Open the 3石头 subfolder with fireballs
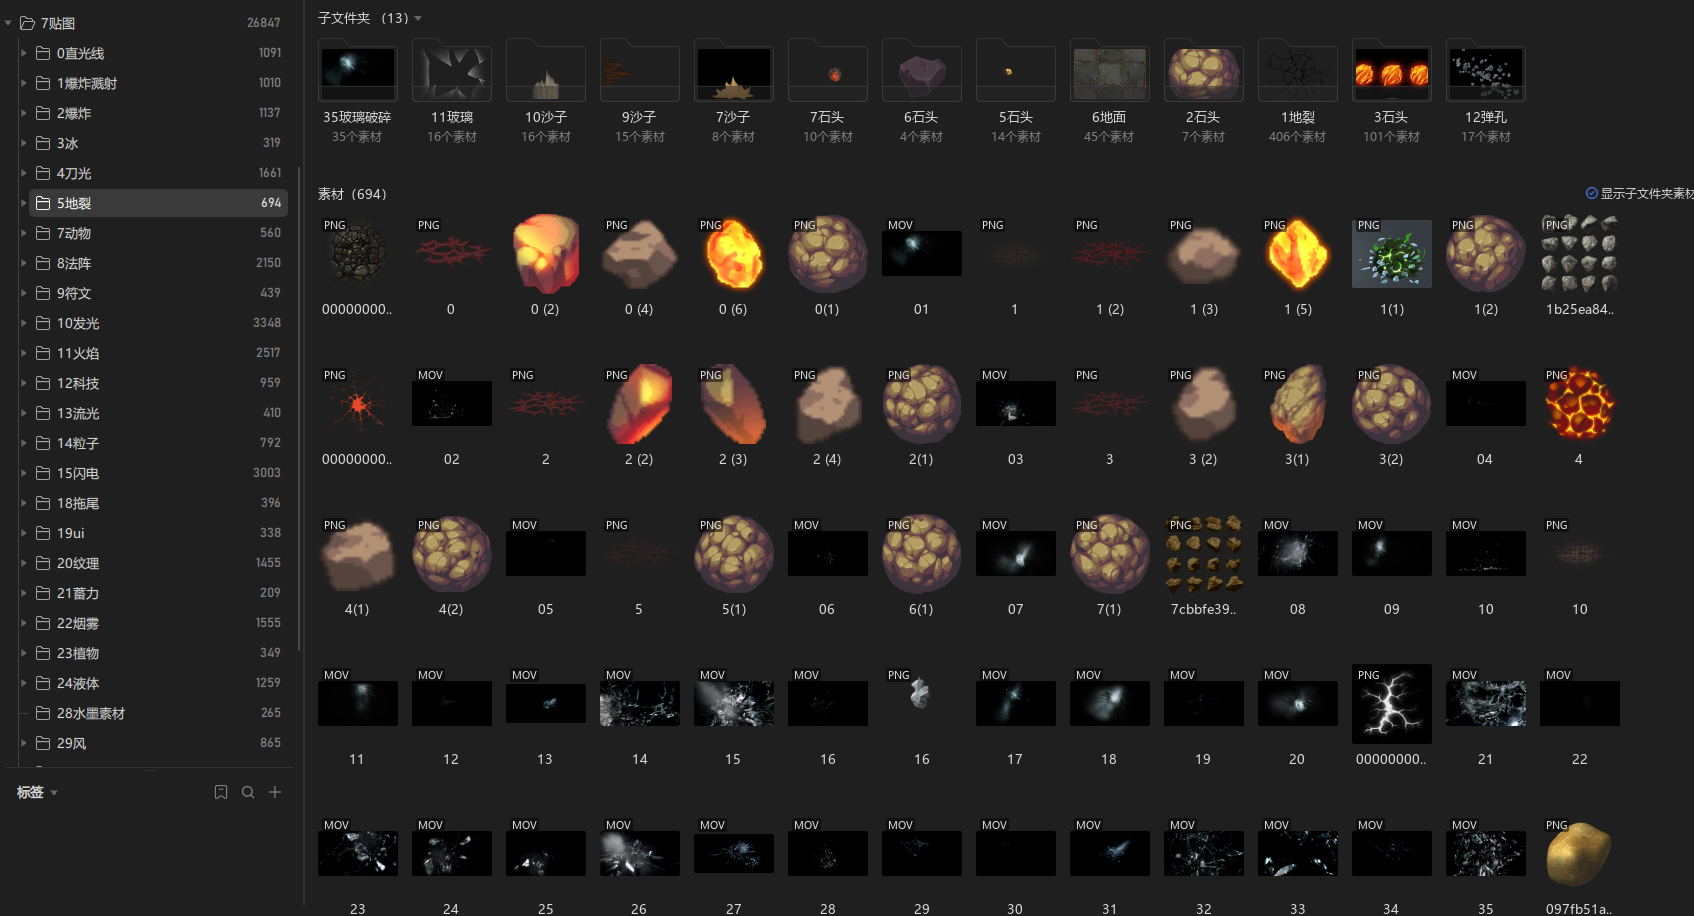Screen dimensions: 1694x916 tap(1391, 70)
